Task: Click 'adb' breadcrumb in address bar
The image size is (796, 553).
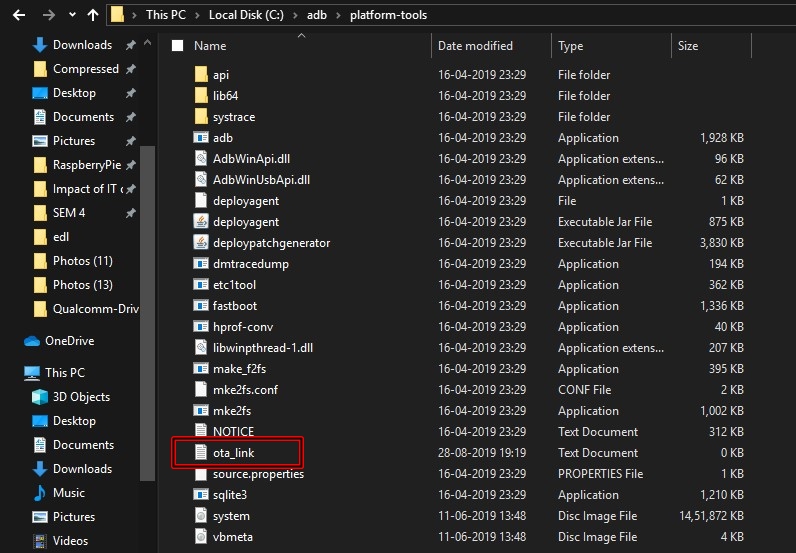Action: click(317, 15)
